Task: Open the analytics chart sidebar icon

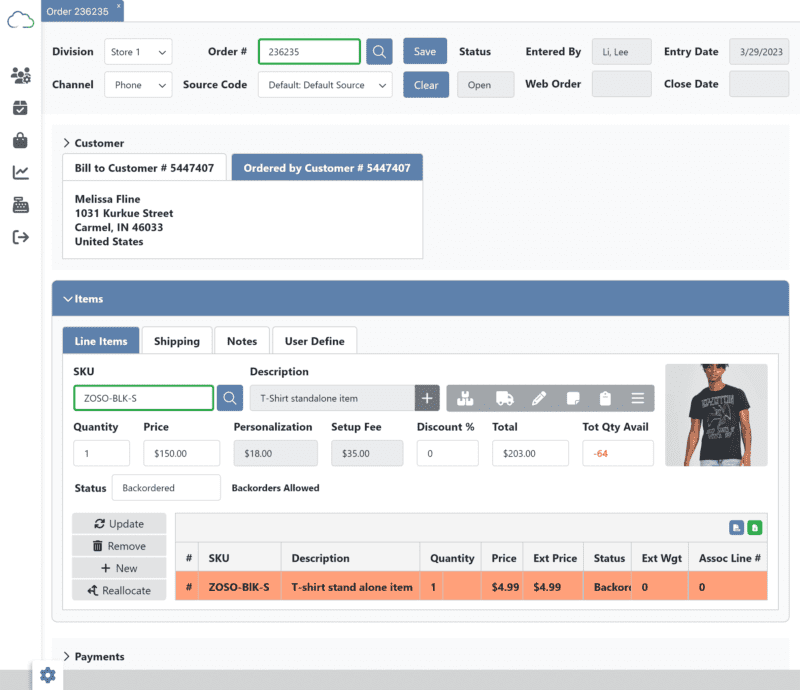Action: click(x=20, y=172)
